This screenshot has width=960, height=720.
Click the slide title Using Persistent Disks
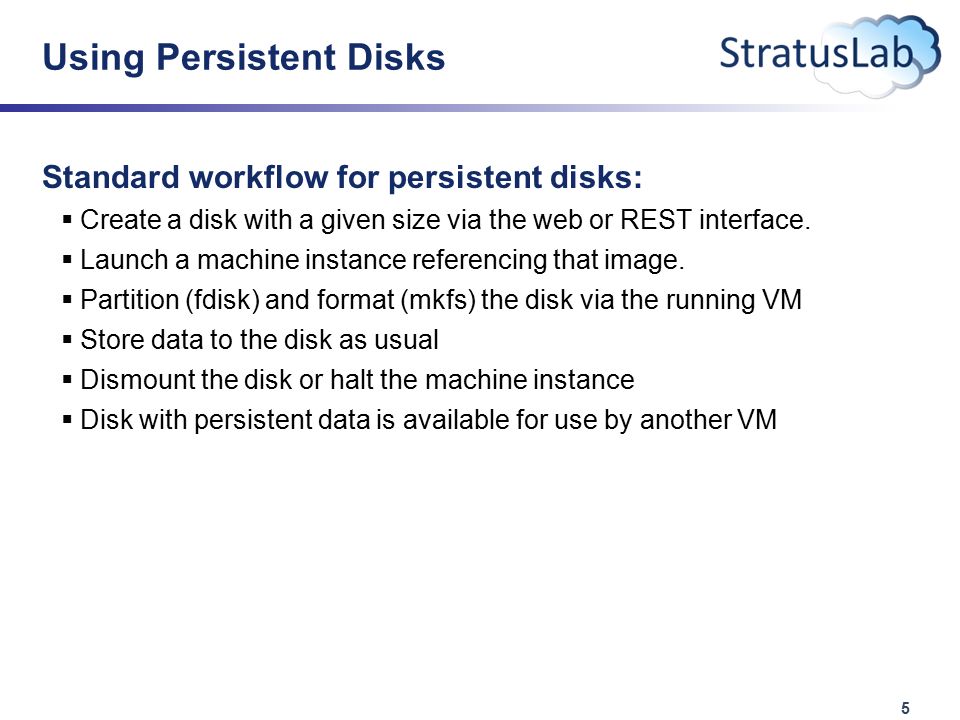pos(244,58)
